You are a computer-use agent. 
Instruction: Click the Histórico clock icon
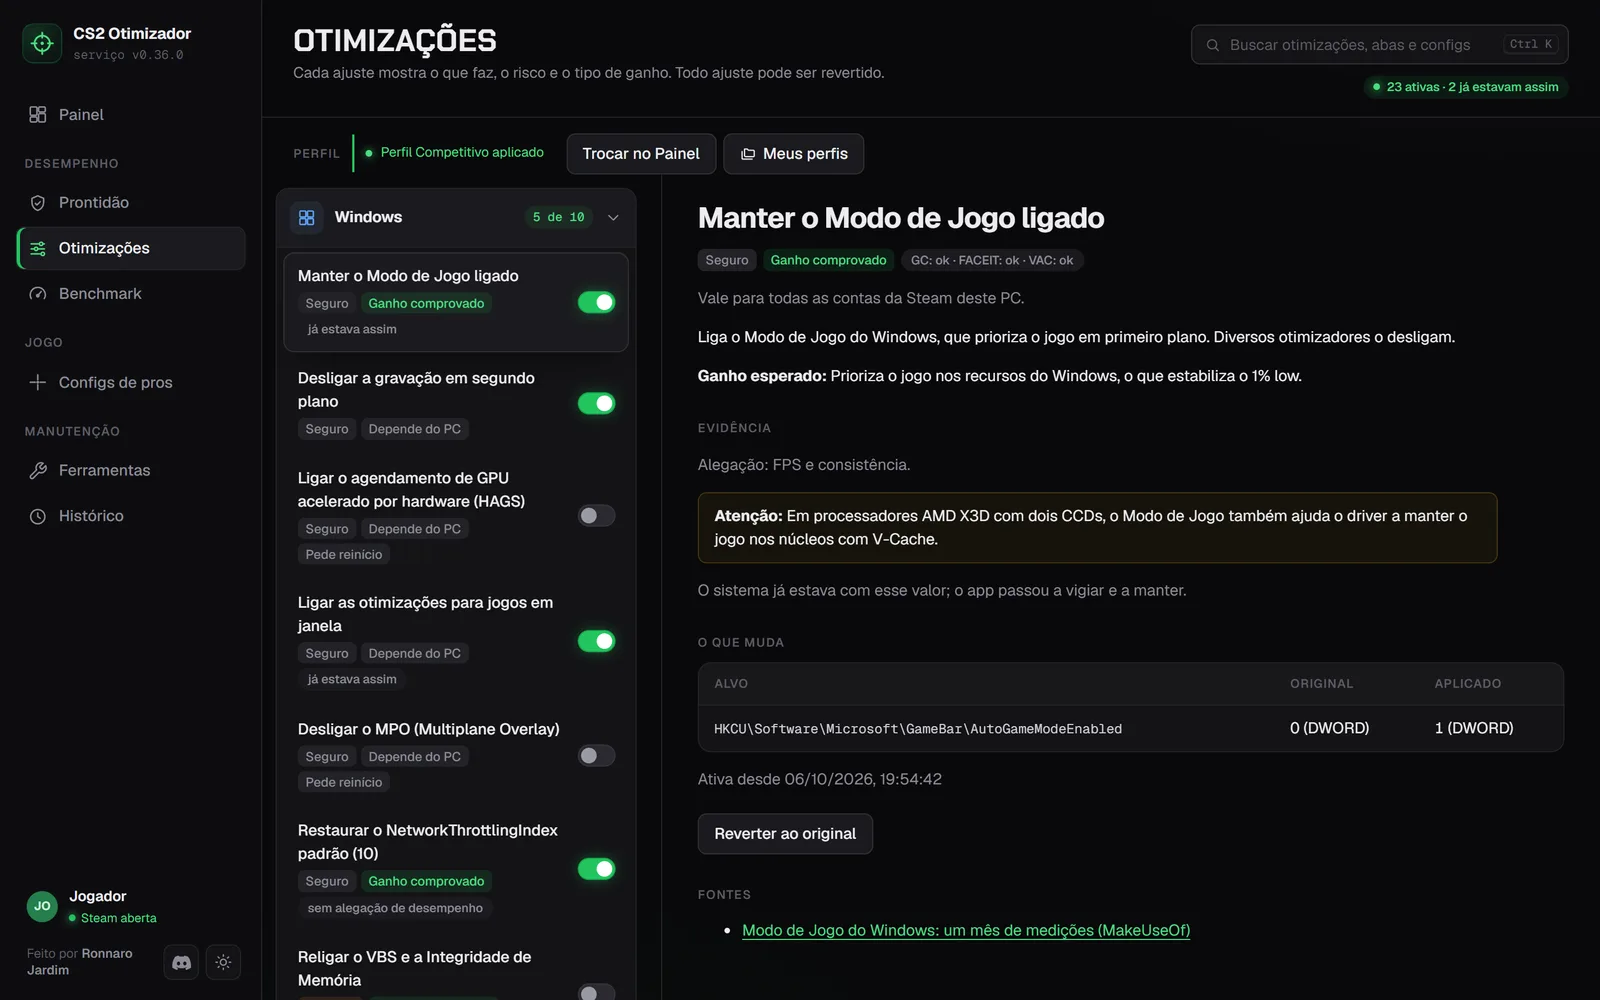coord(38,516)
